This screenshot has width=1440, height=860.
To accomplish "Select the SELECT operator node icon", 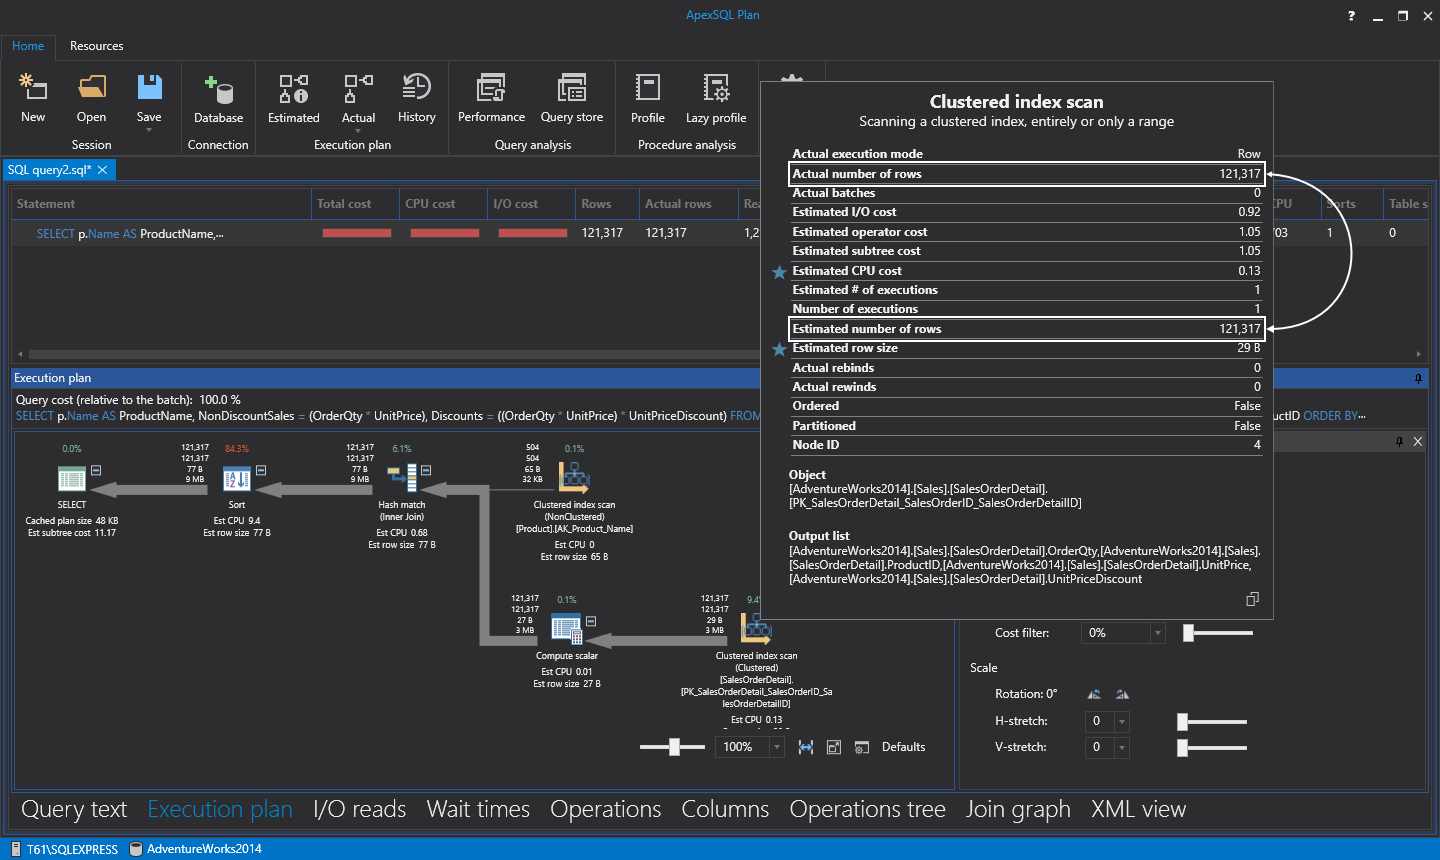I will pyautogui.click(x=72, y=479).
